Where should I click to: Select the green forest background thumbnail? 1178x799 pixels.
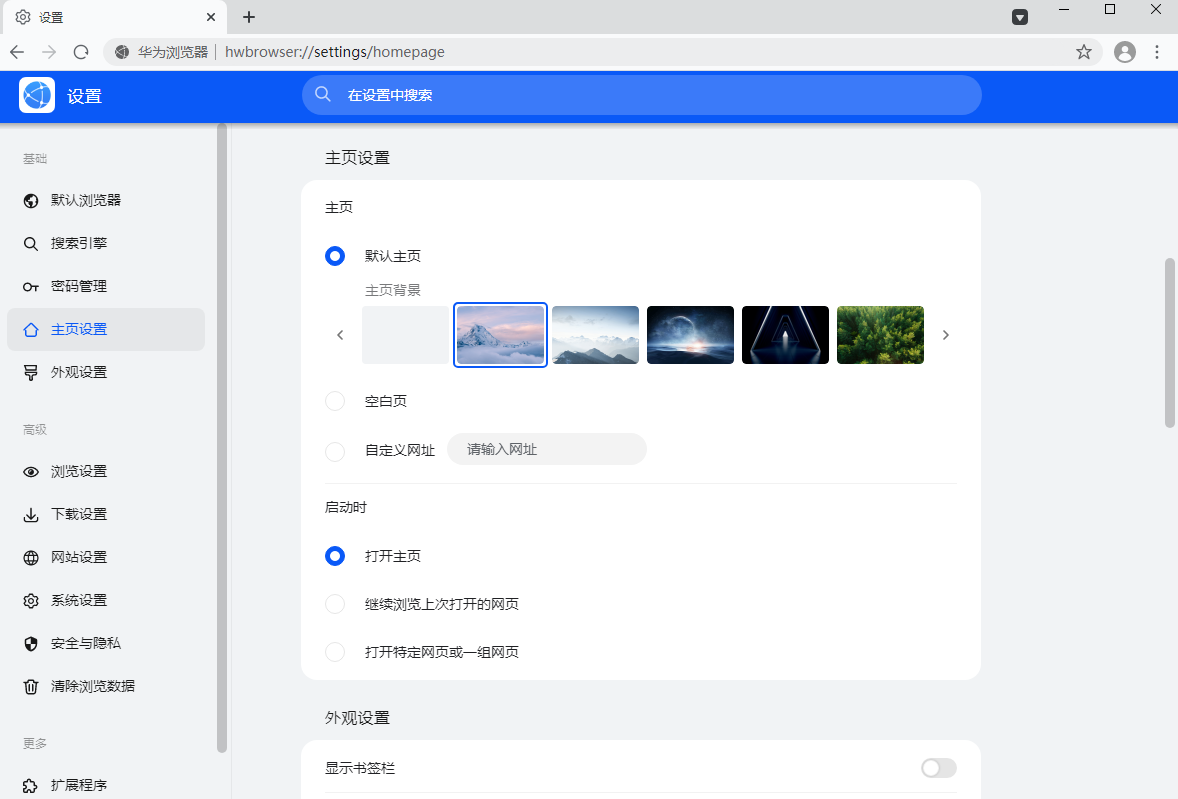click(x=880, y=335)
